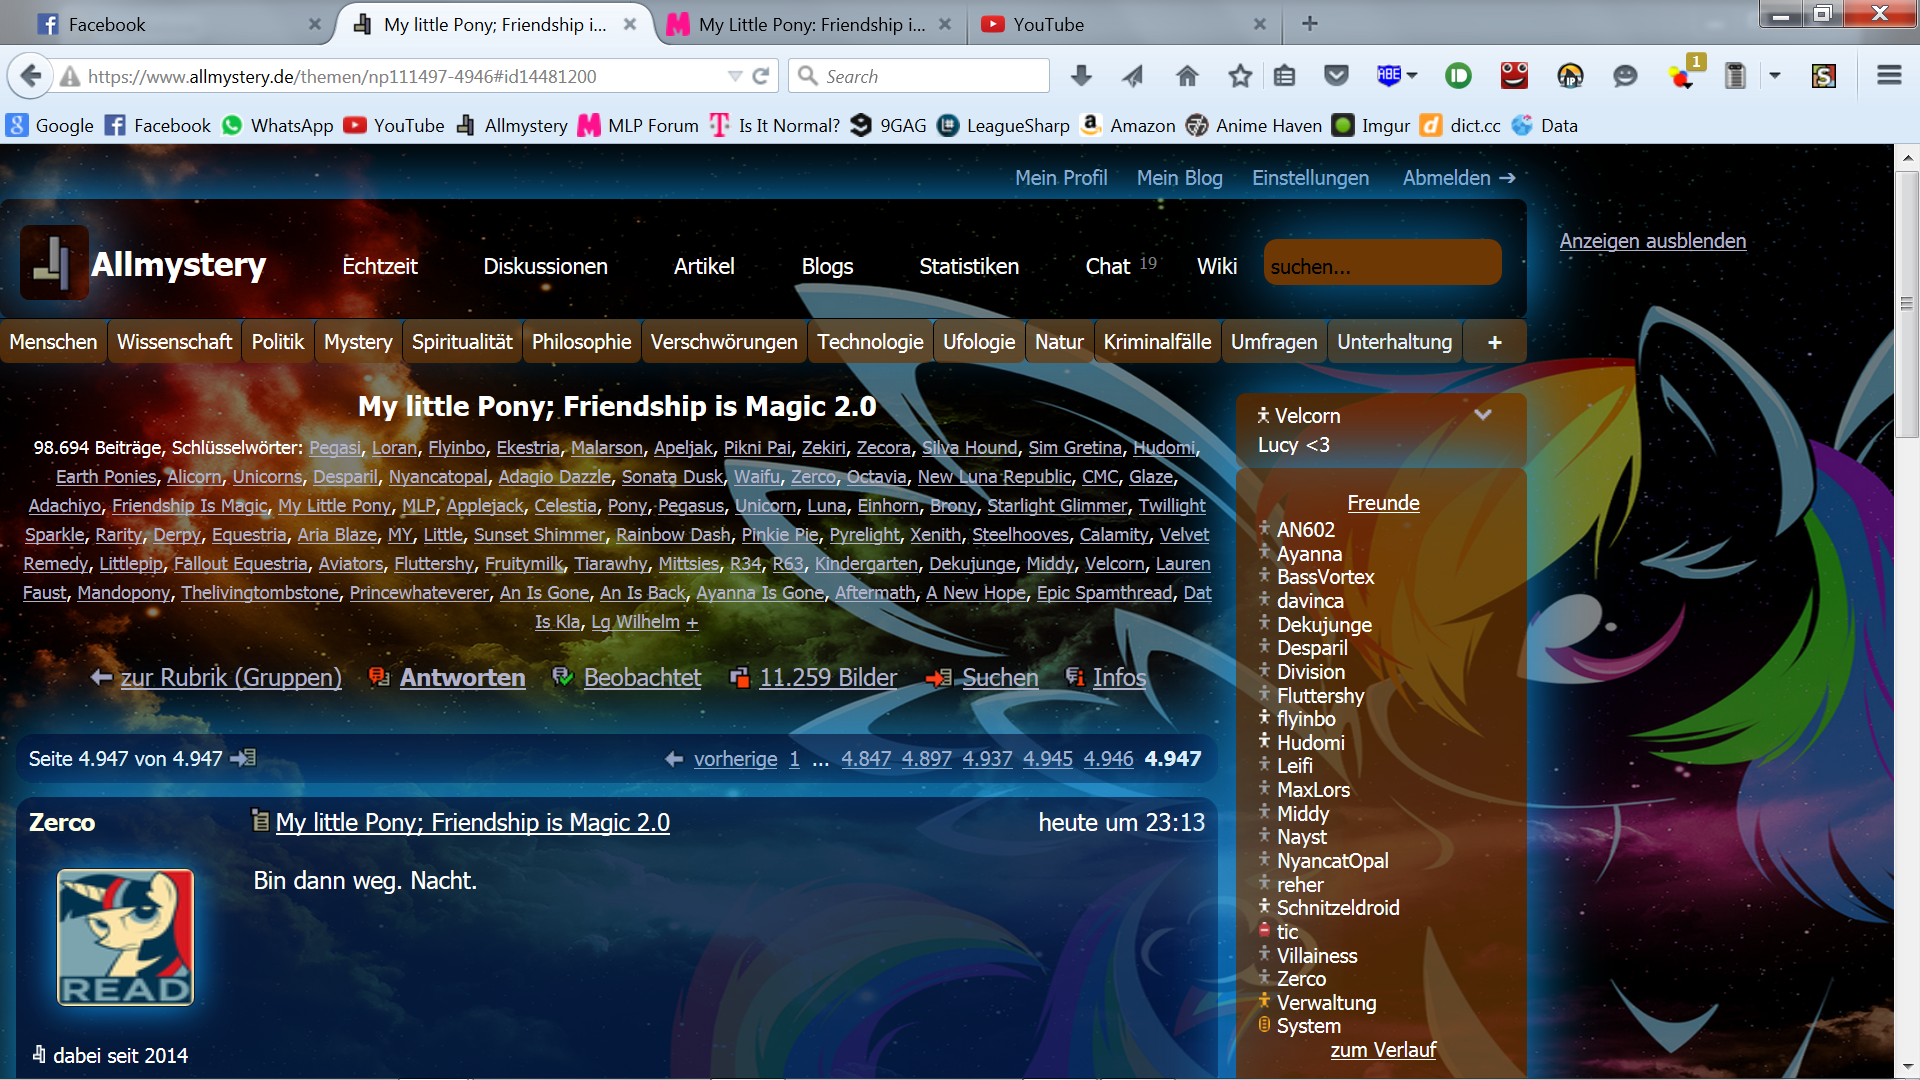This screenshot has height=1080, width=1920.
Task: Click the Allmystery logo icon
Action: 54,263
